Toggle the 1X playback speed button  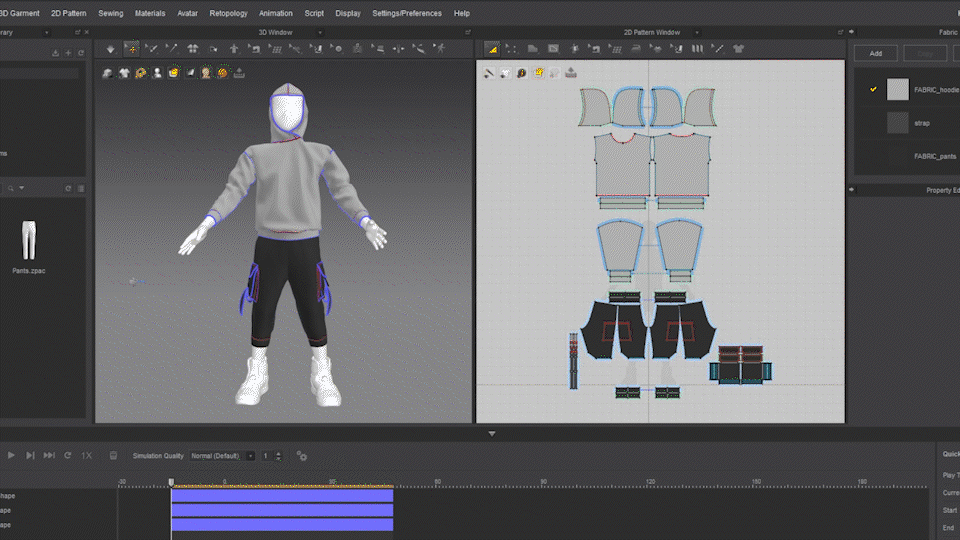click(87, 456)
